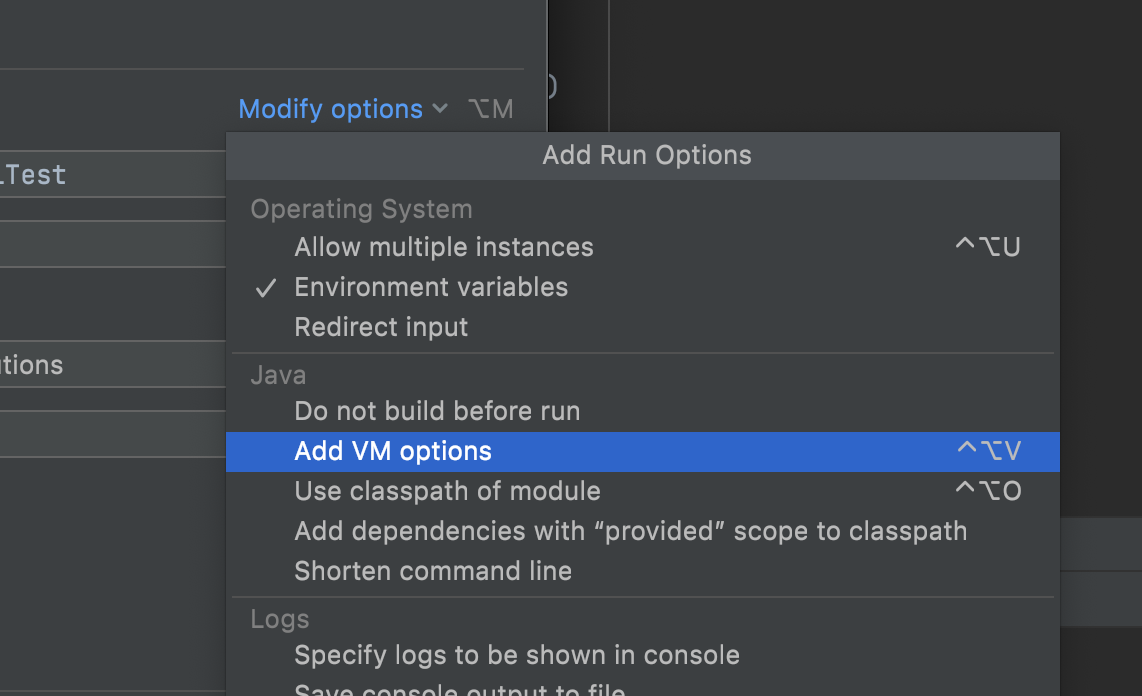Click the Use classpath shortcut symbol
Image resolution: width=1142 pixels, height=696 pixels.
point(988,491)
